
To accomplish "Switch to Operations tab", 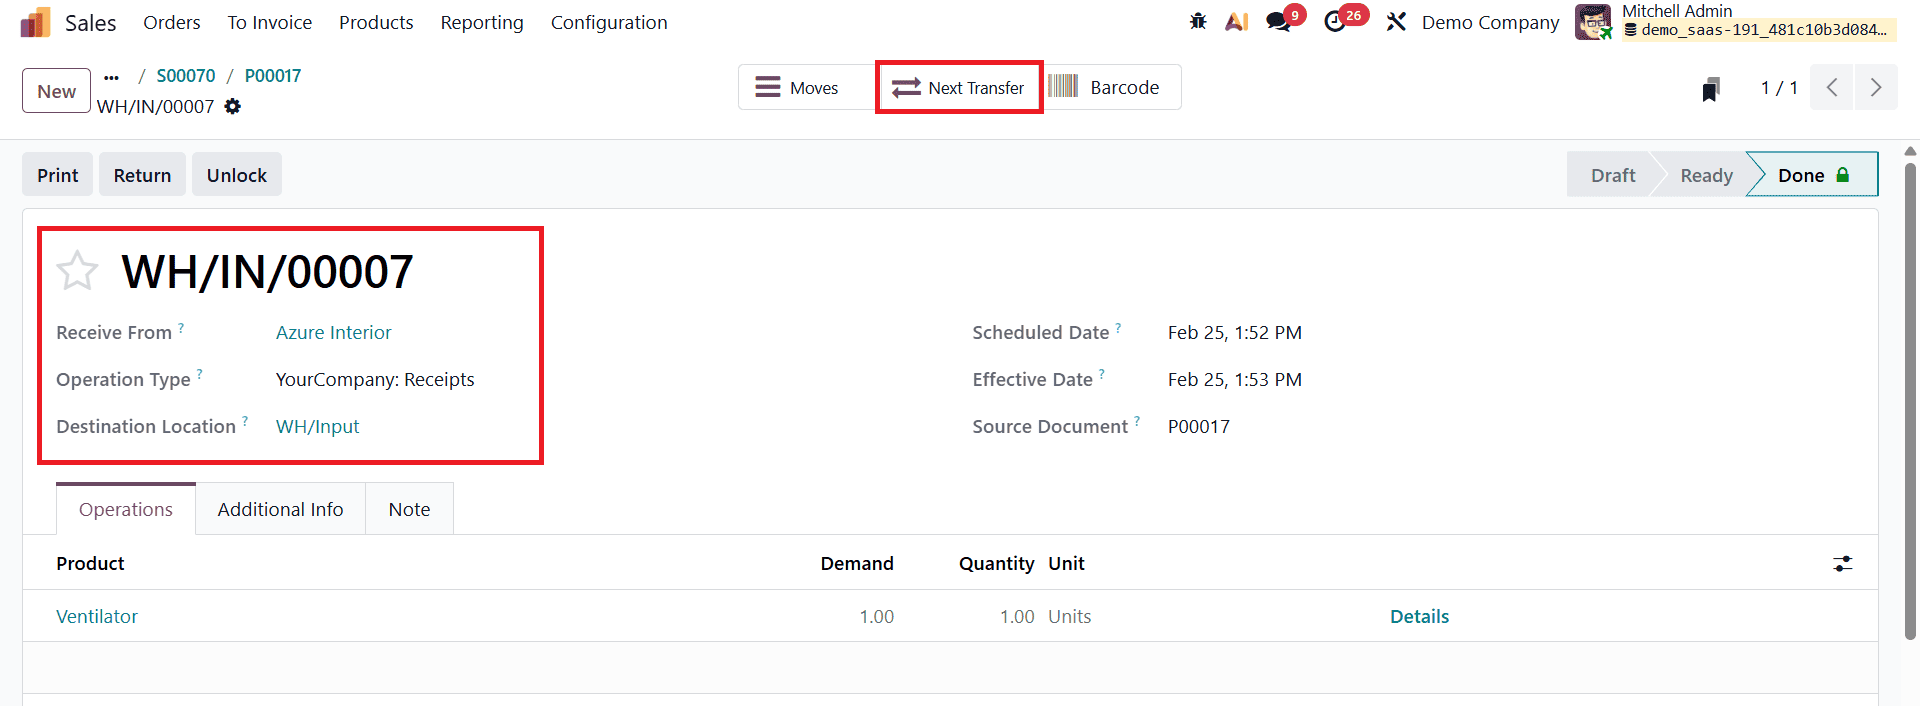I will coord(126,509).
